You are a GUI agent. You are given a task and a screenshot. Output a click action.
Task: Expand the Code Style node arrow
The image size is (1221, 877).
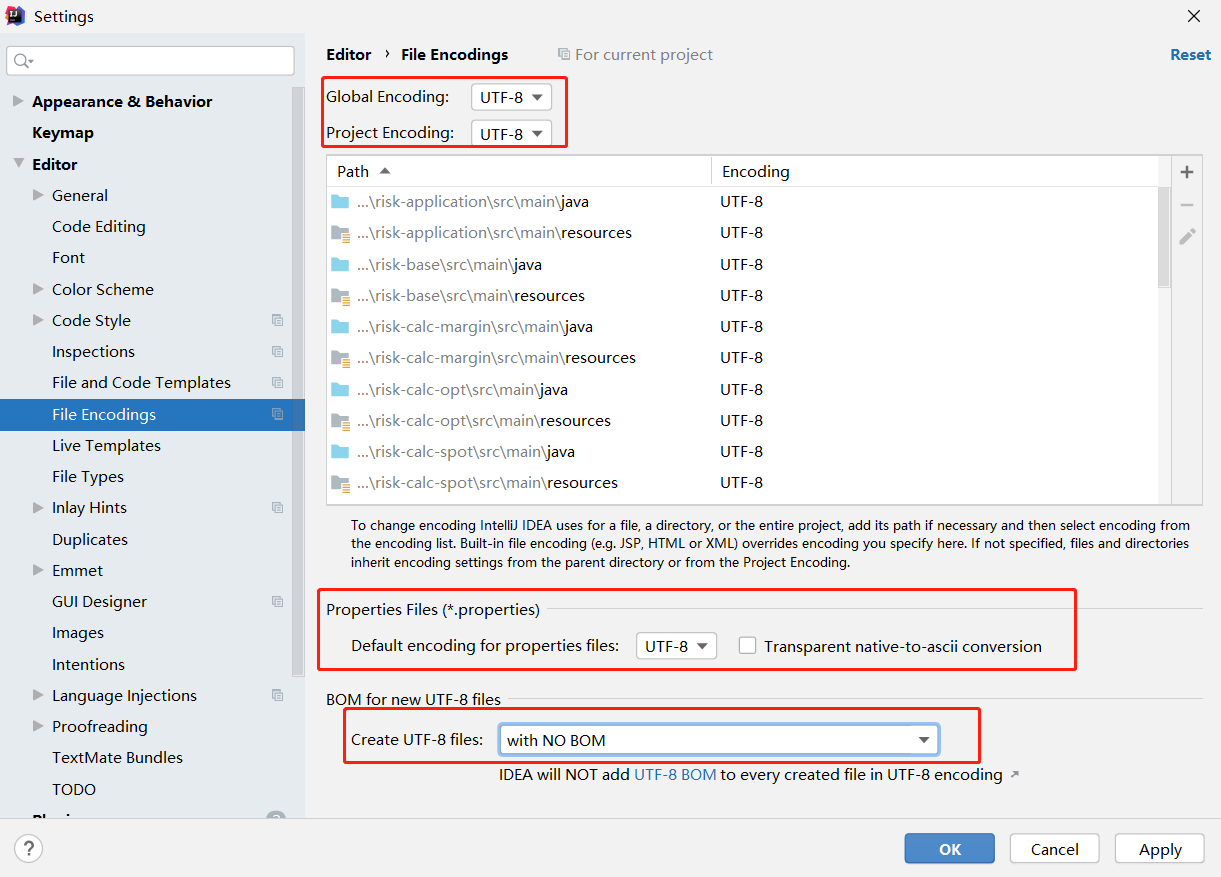point(38,320)
